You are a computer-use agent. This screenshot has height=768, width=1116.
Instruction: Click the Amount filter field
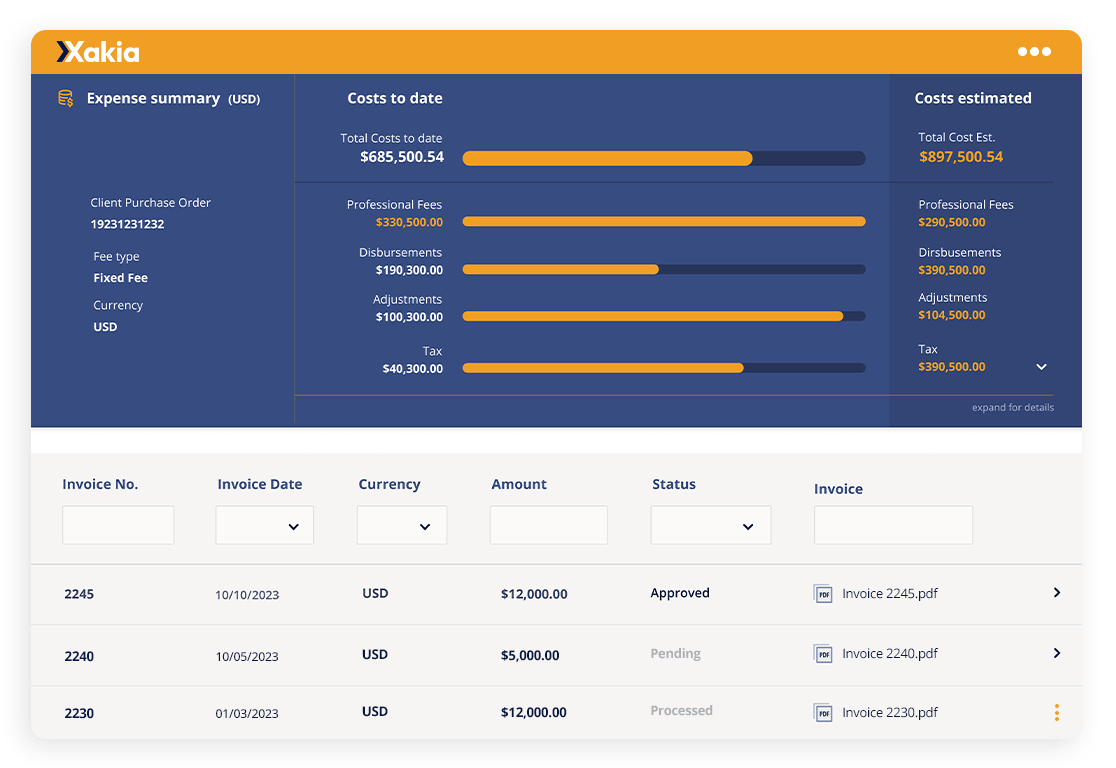tap(549, 525)
